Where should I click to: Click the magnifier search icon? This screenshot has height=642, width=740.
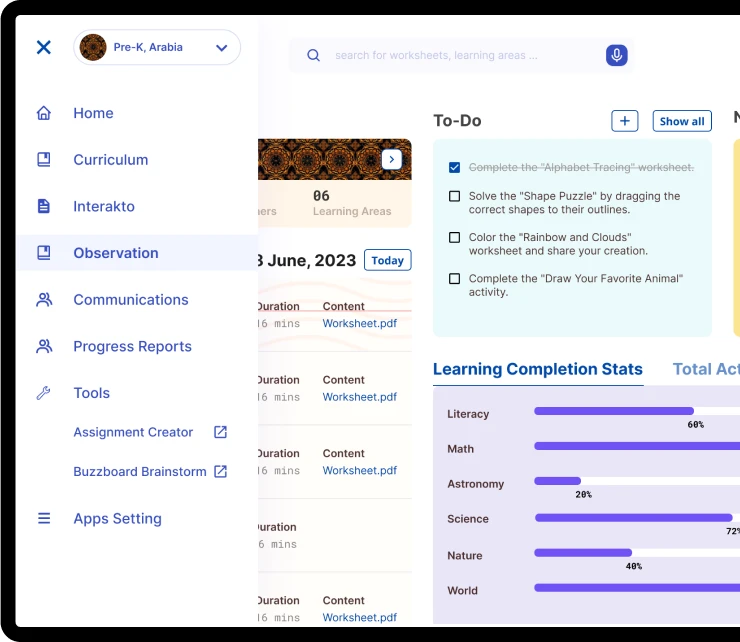click(x=314, y=56)
